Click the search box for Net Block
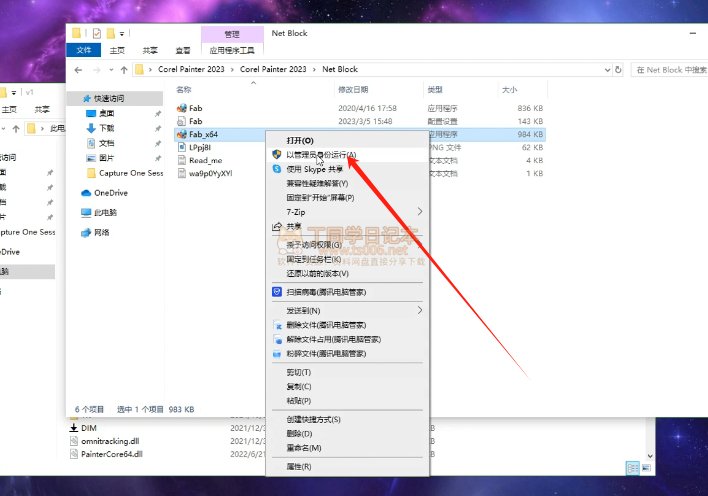The image size is (708, 496). [x=670, y=70]
